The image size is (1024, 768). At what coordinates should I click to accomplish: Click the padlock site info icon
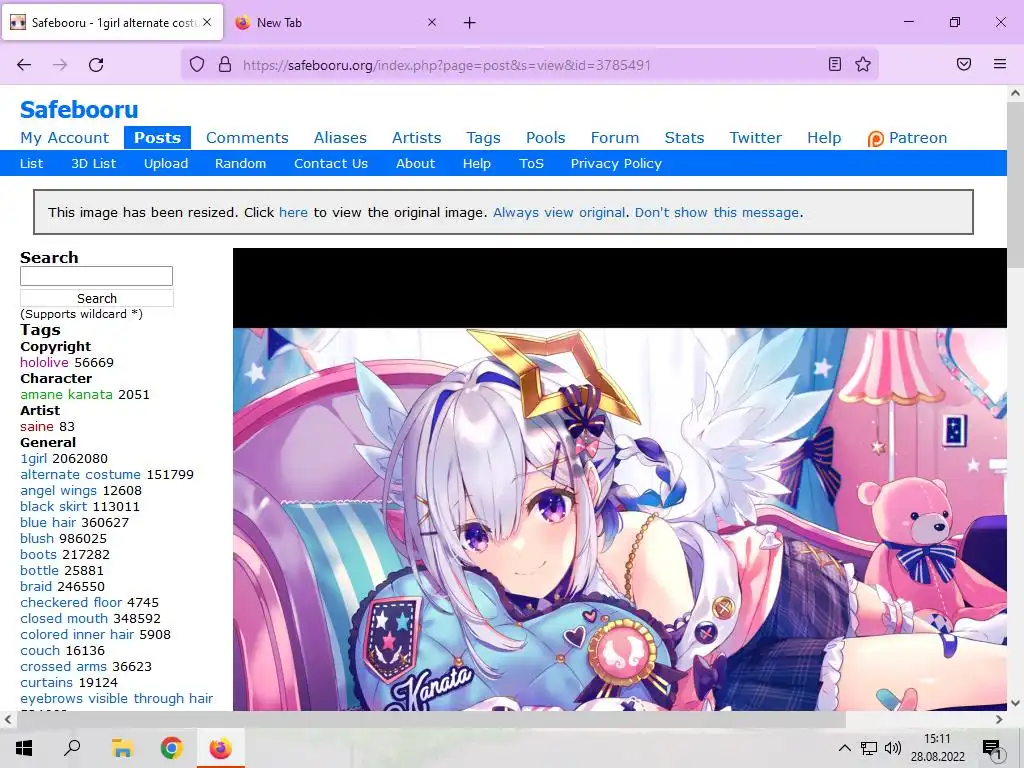[225, 65]
